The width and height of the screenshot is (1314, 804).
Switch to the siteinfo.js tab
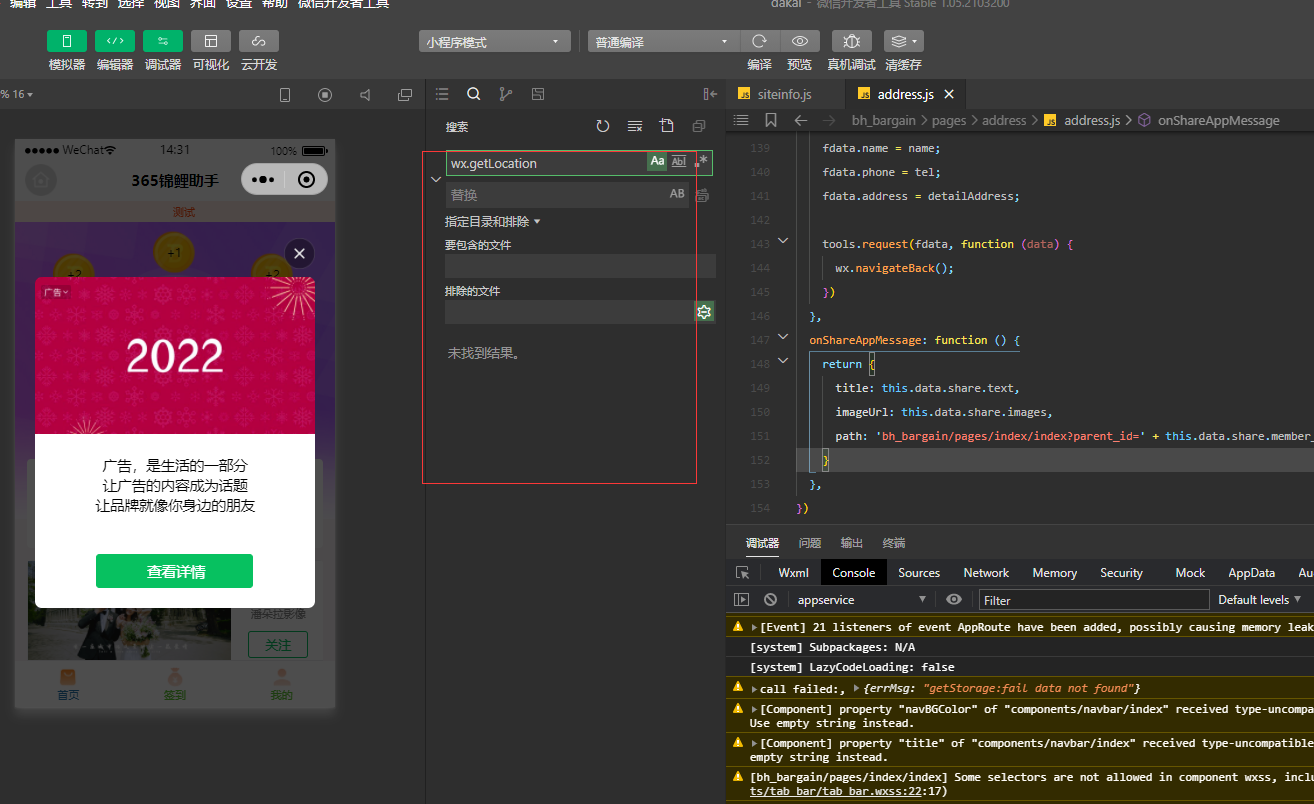[x=784, y=94]
